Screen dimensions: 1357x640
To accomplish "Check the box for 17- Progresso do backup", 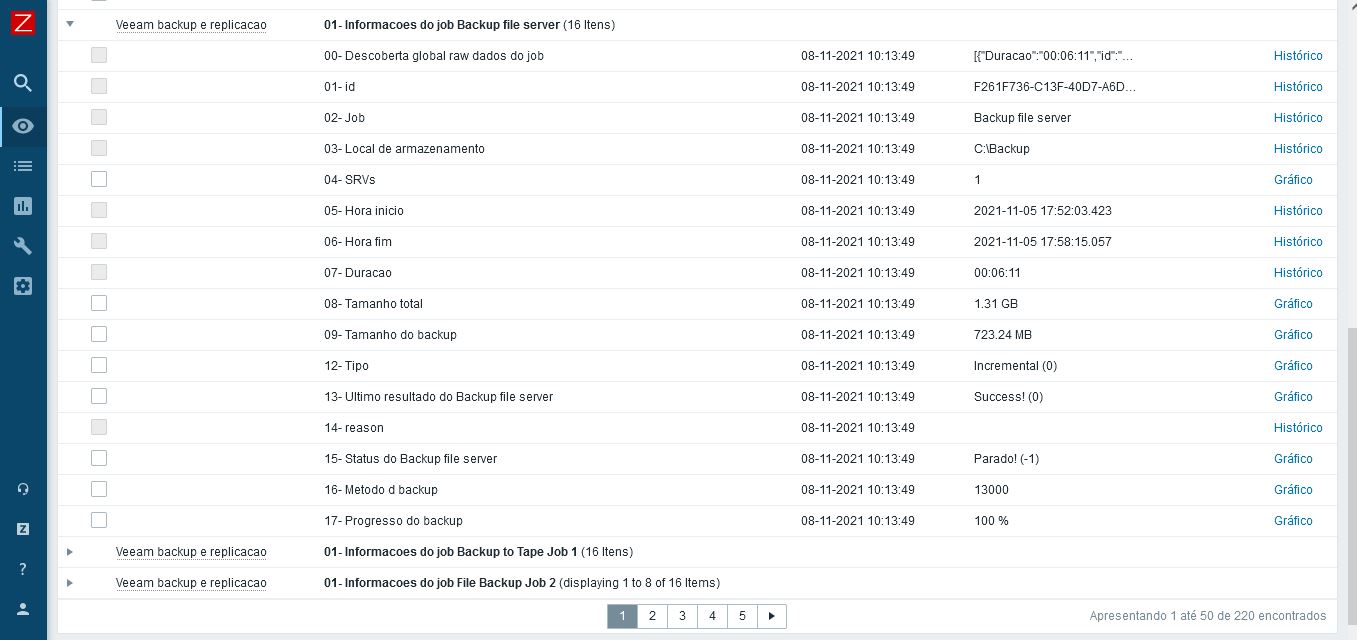I will 99,520.
